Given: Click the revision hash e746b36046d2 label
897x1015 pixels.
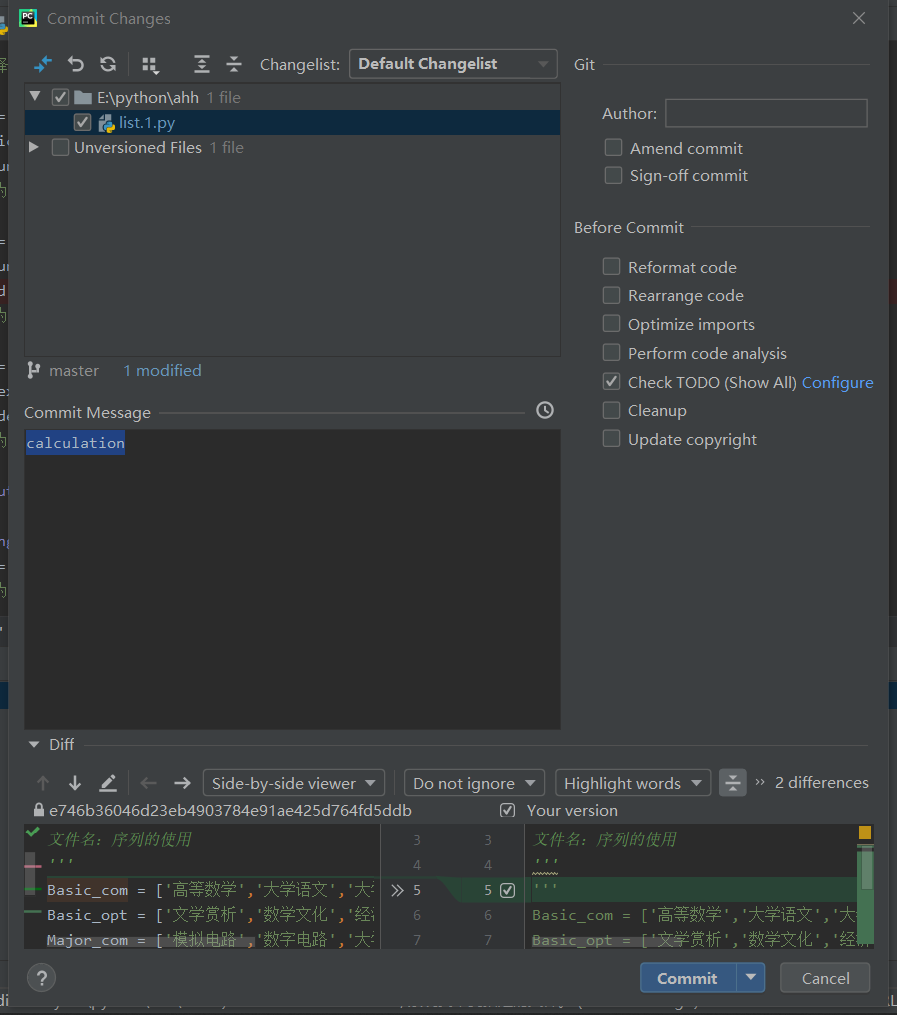Looking at the screenshot, I should tap(230, 810).
